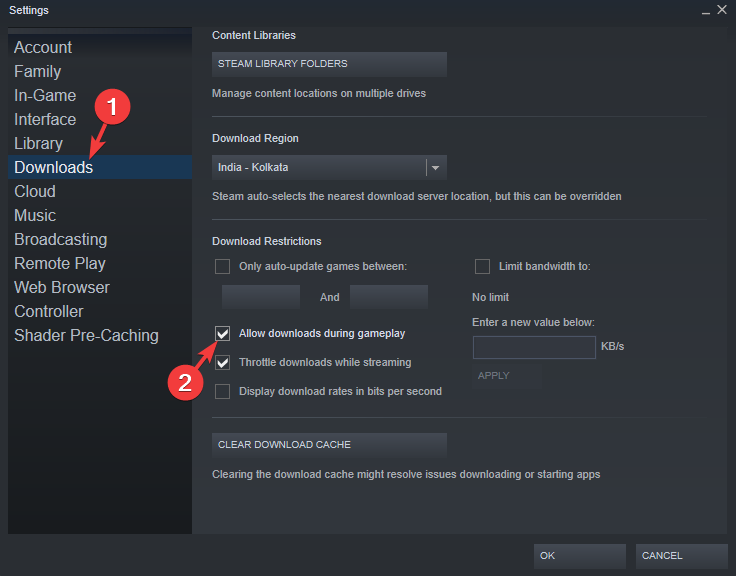This screenshot has height=576, width=736.
Task: Select the auto-update start time field
Action: pos(261,297)
